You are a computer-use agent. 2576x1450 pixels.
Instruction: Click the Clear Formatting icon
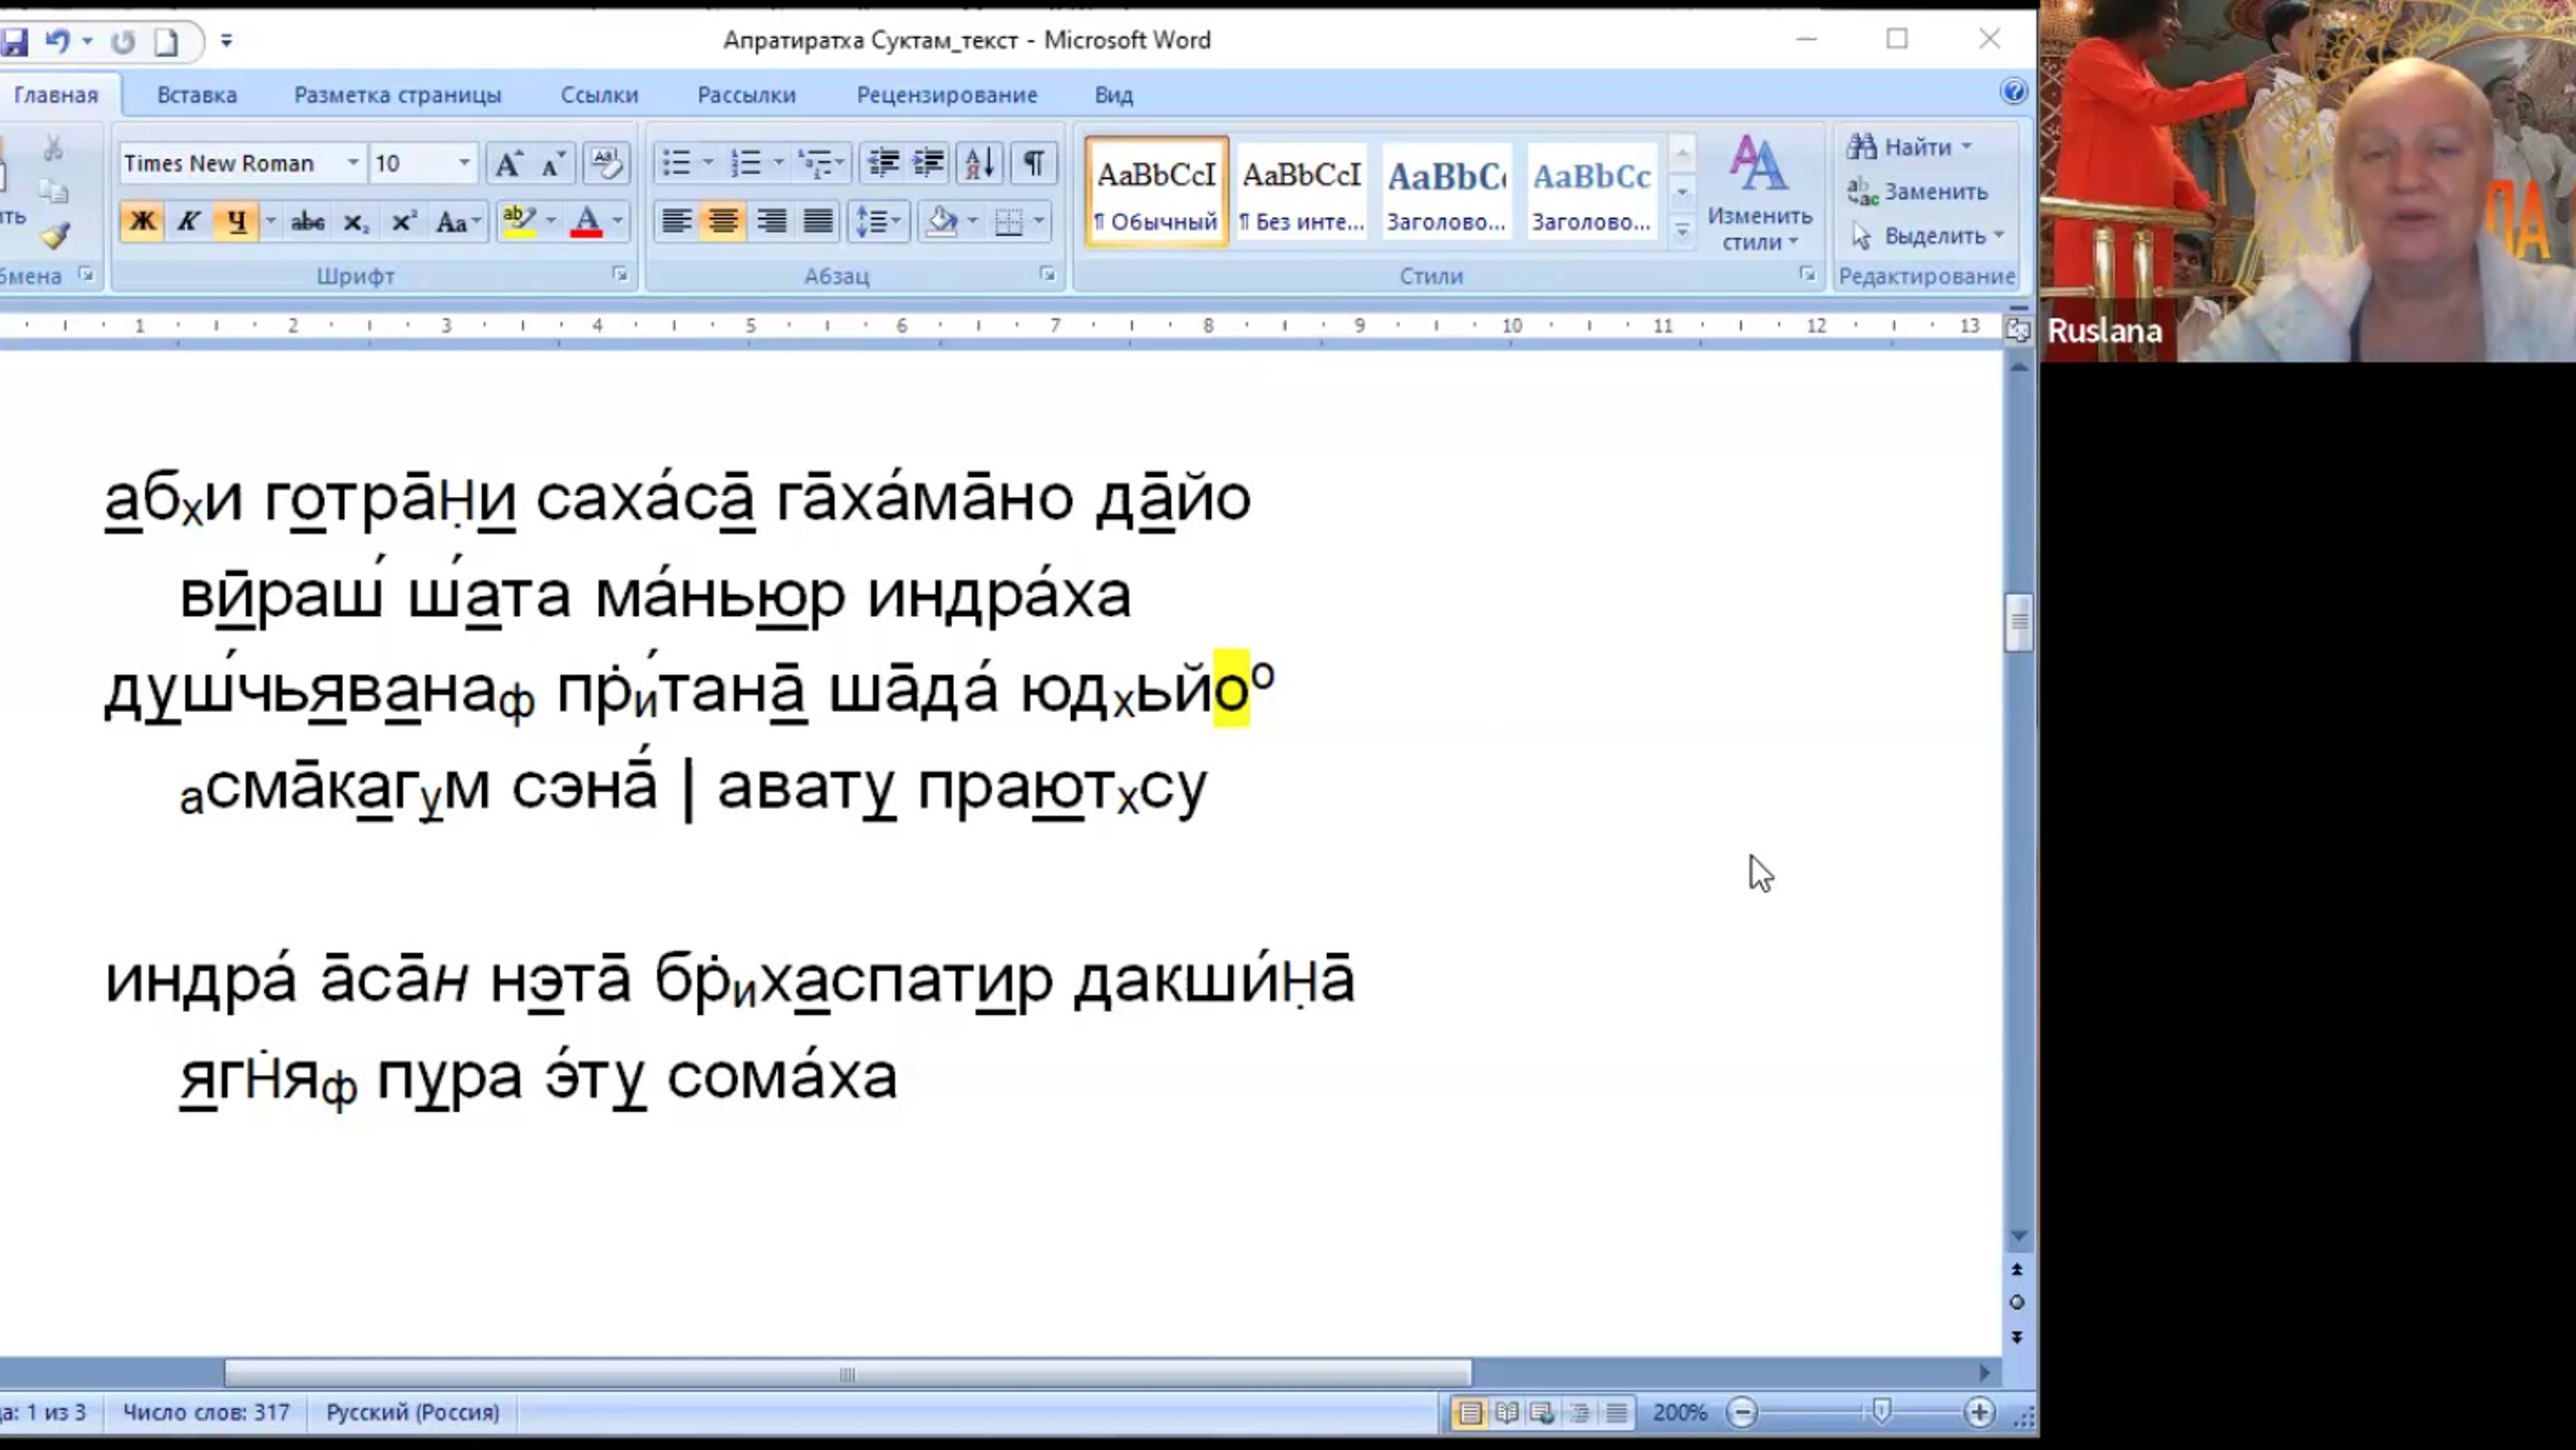pyautogui.click(x=605, y=163)
